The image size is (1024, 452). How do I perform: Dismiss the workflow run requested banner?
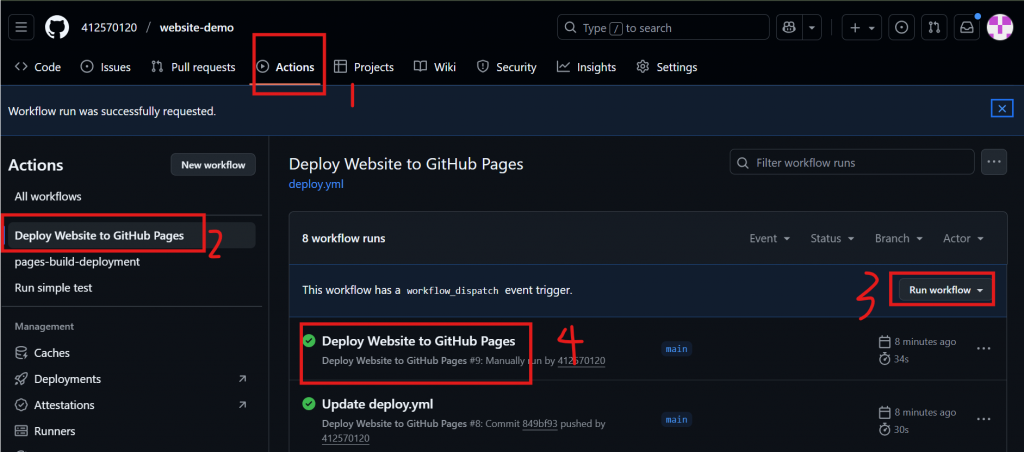click(x=1002, y=108)
